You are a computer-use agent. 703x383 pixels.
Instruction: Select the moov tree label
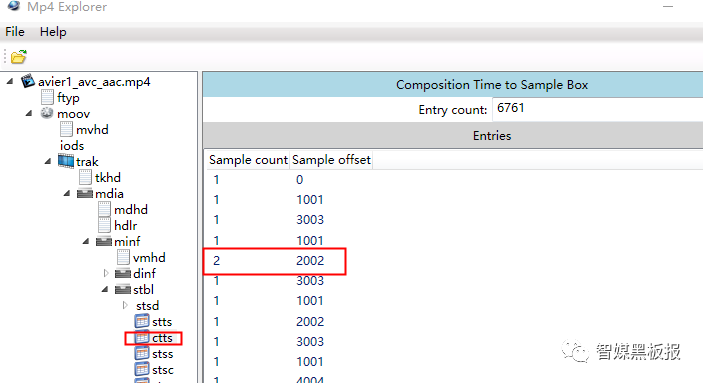(74, 114)
